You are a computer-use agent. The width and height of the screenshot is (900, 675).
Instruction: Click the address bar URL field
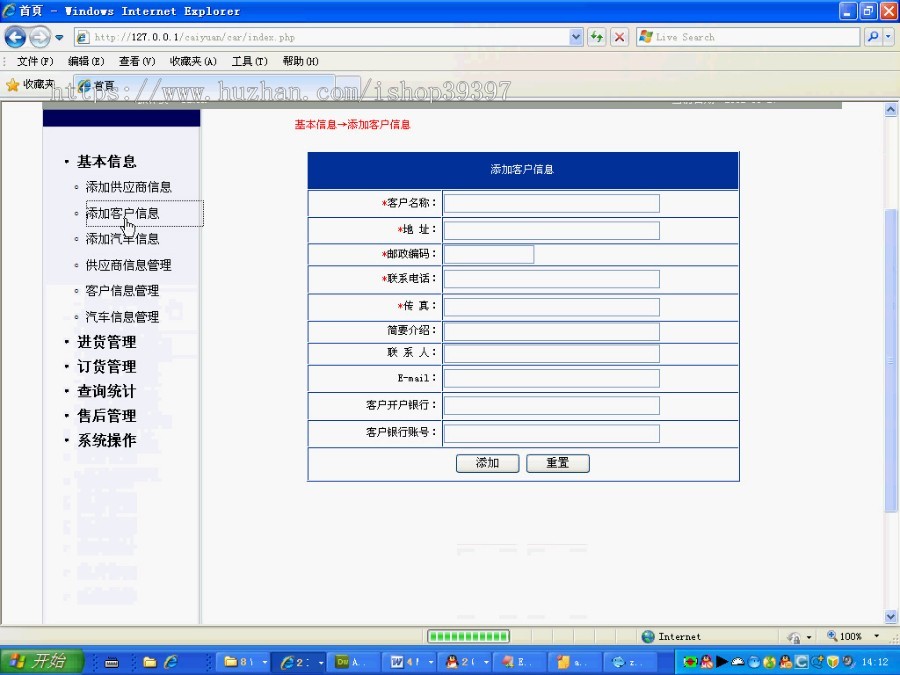click(x=328, y=37)
